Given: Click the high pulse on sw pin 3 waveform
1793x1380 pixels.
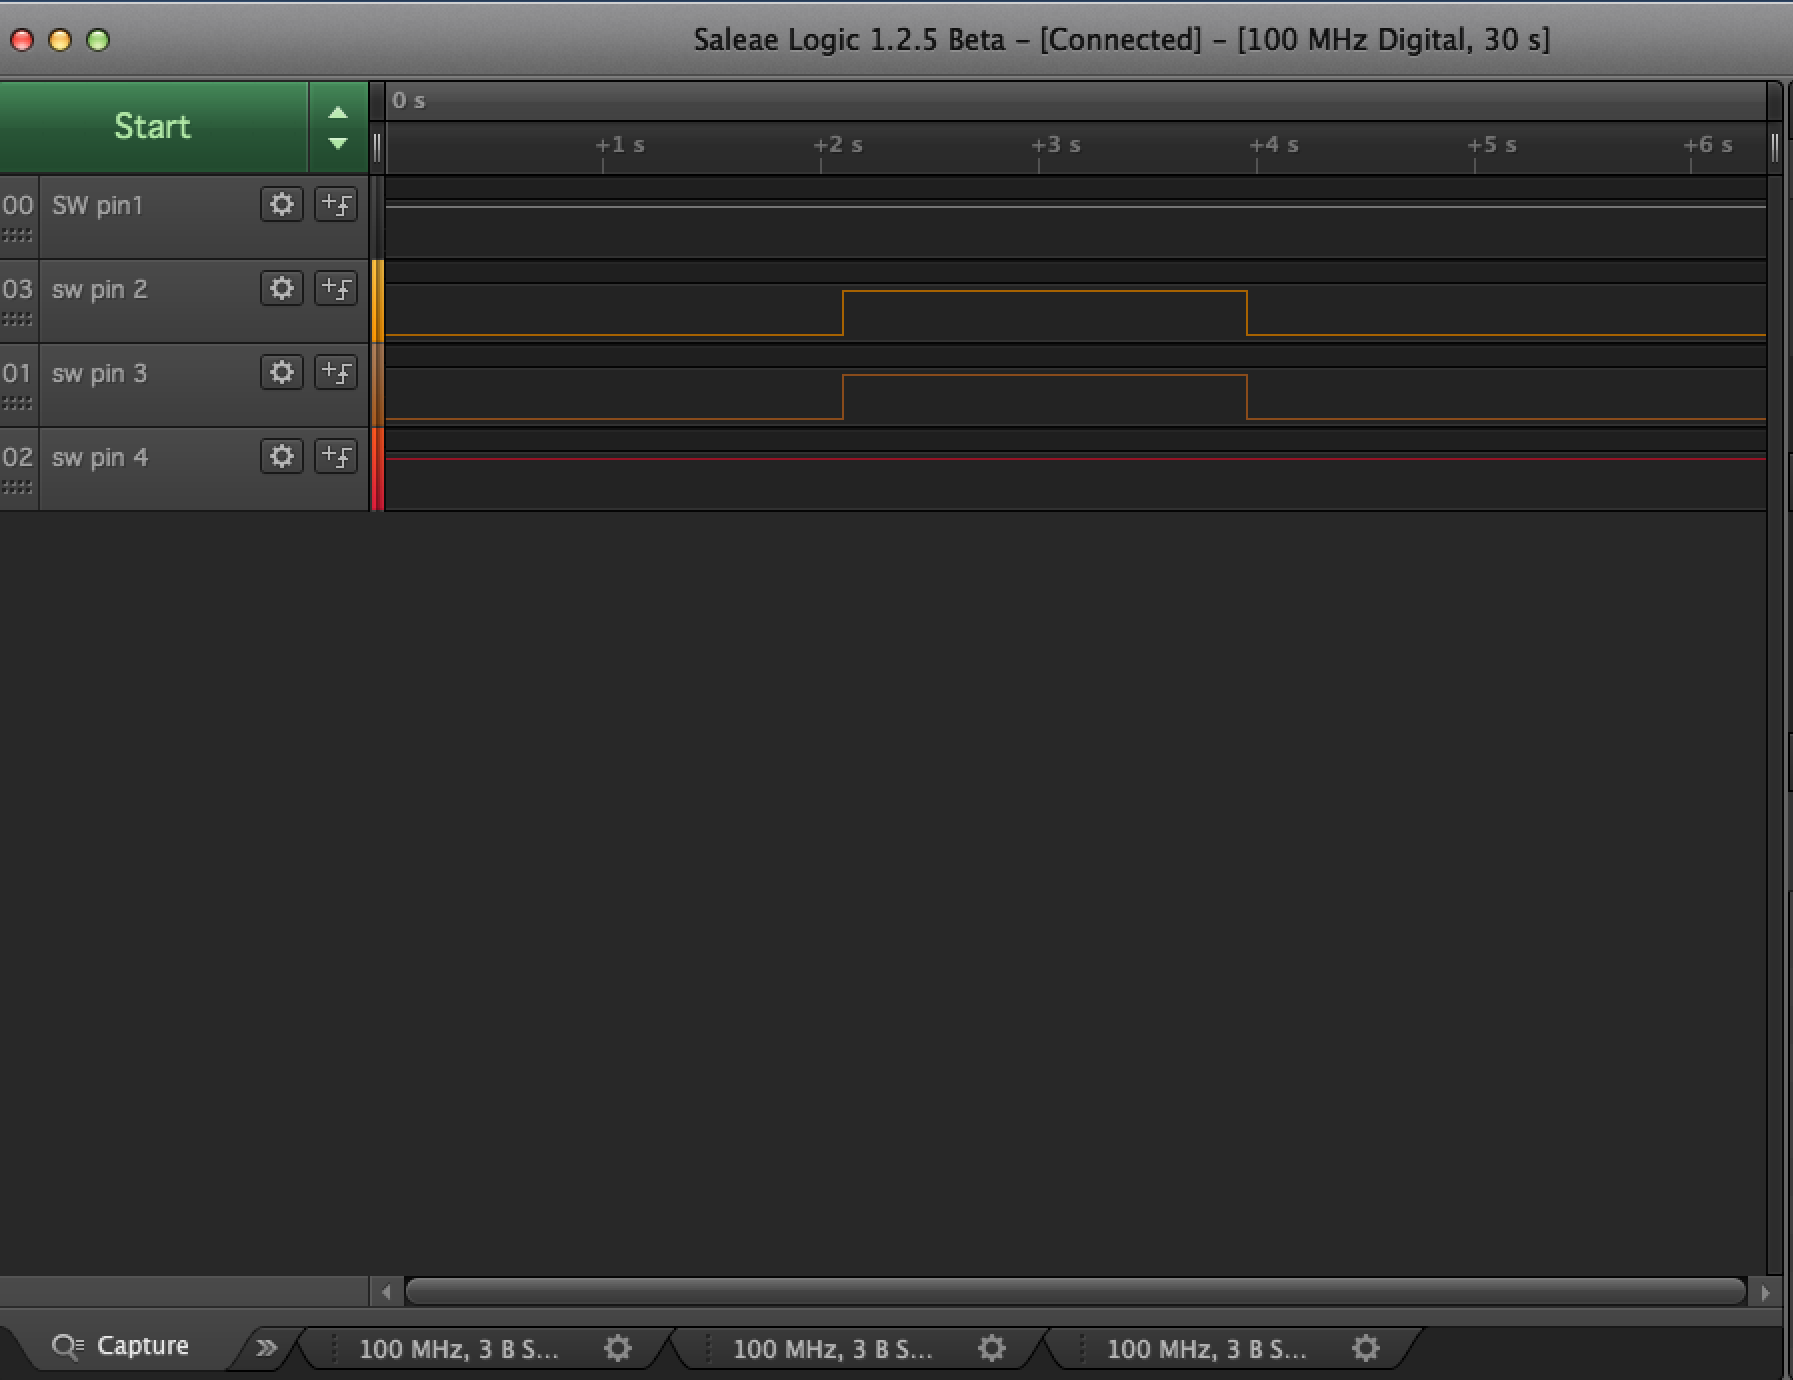Looking at the screenshot, I should click(1045, 396).
